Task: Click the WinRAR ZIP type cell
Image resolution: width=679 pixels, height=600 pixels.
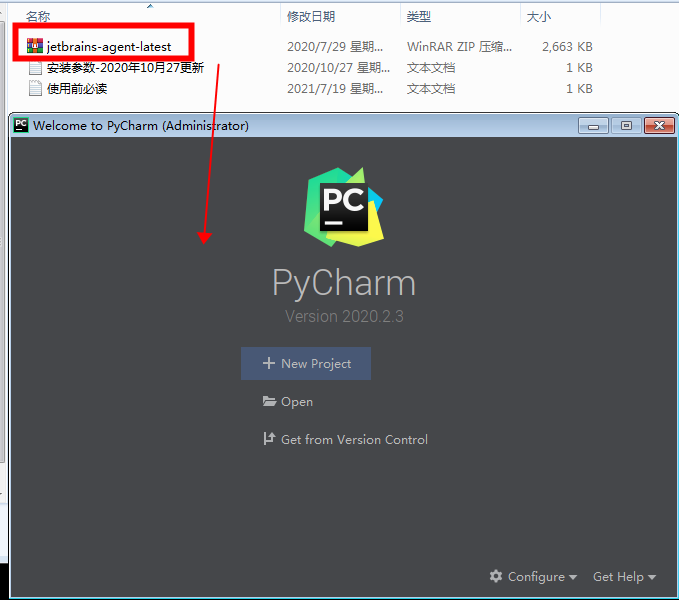Action: 459,46
